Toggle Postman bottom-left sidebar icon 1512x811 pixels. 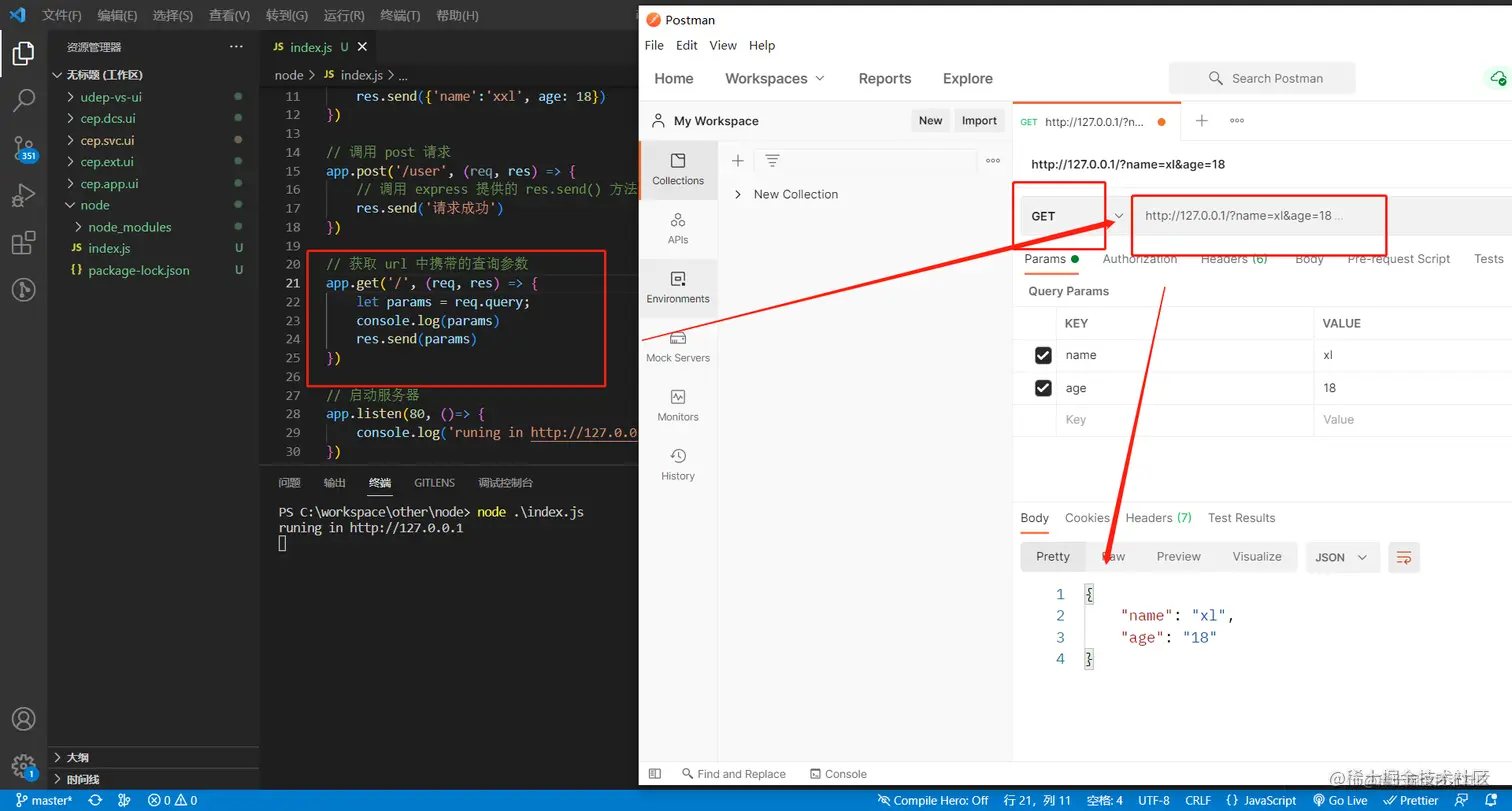click(655, 774)
